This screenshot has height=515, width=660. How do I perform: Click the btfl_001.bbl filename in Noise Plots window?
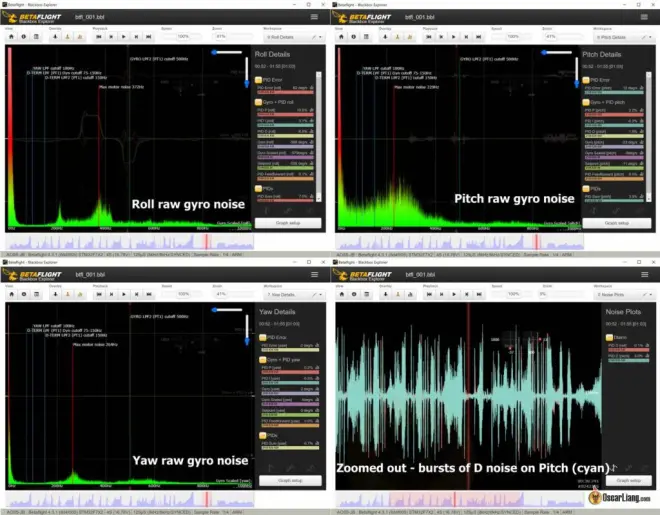(x=420, y=275)
